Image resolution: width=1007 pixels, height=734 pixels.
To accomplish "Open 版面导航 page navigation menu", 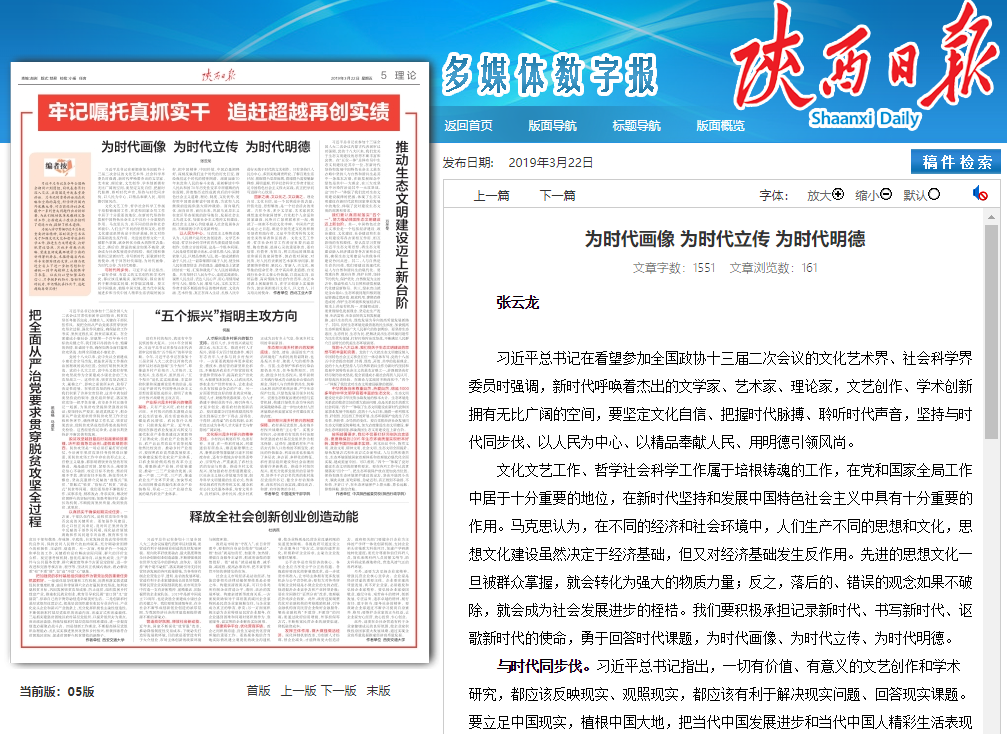I will tap(552, 126).
